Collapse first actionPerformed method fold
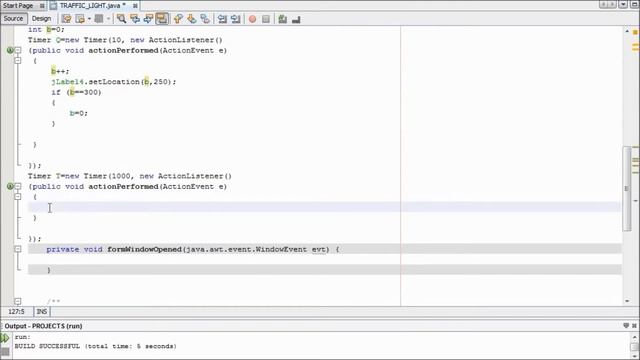This screenshot has width=640, height=360. (18, 50)
